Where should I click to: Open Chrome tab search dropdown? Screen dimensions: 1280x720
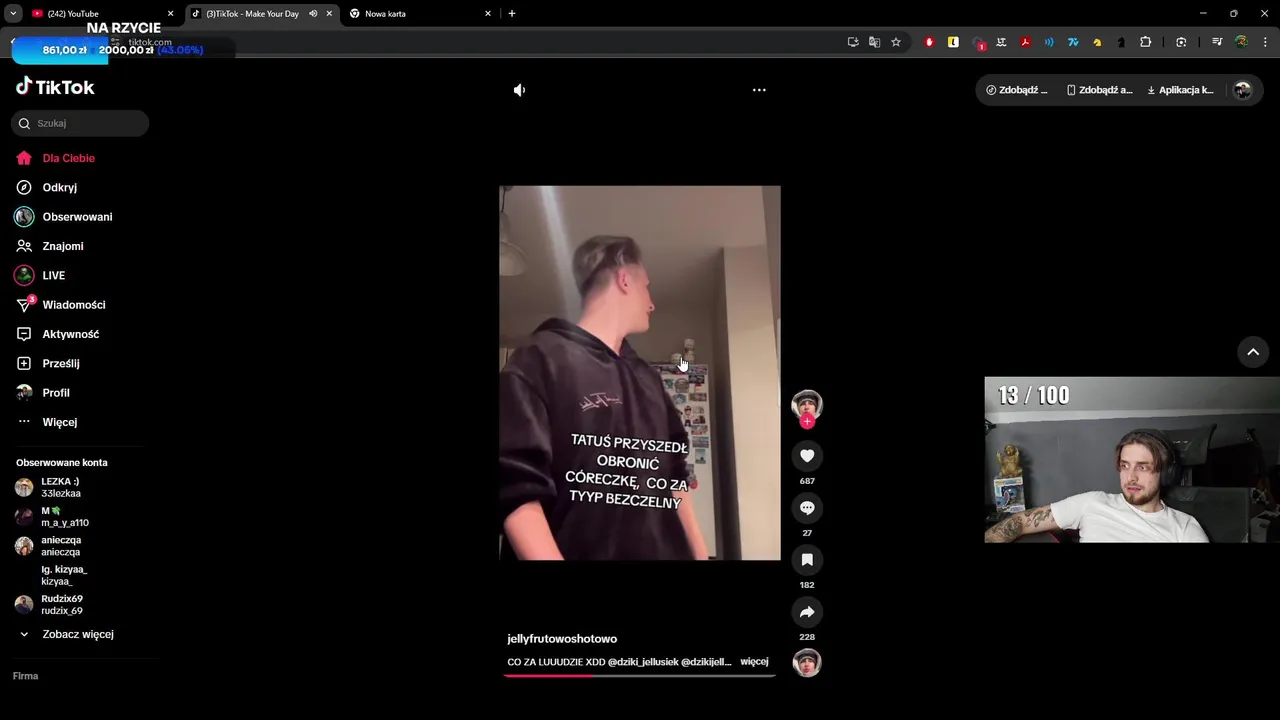13,14
